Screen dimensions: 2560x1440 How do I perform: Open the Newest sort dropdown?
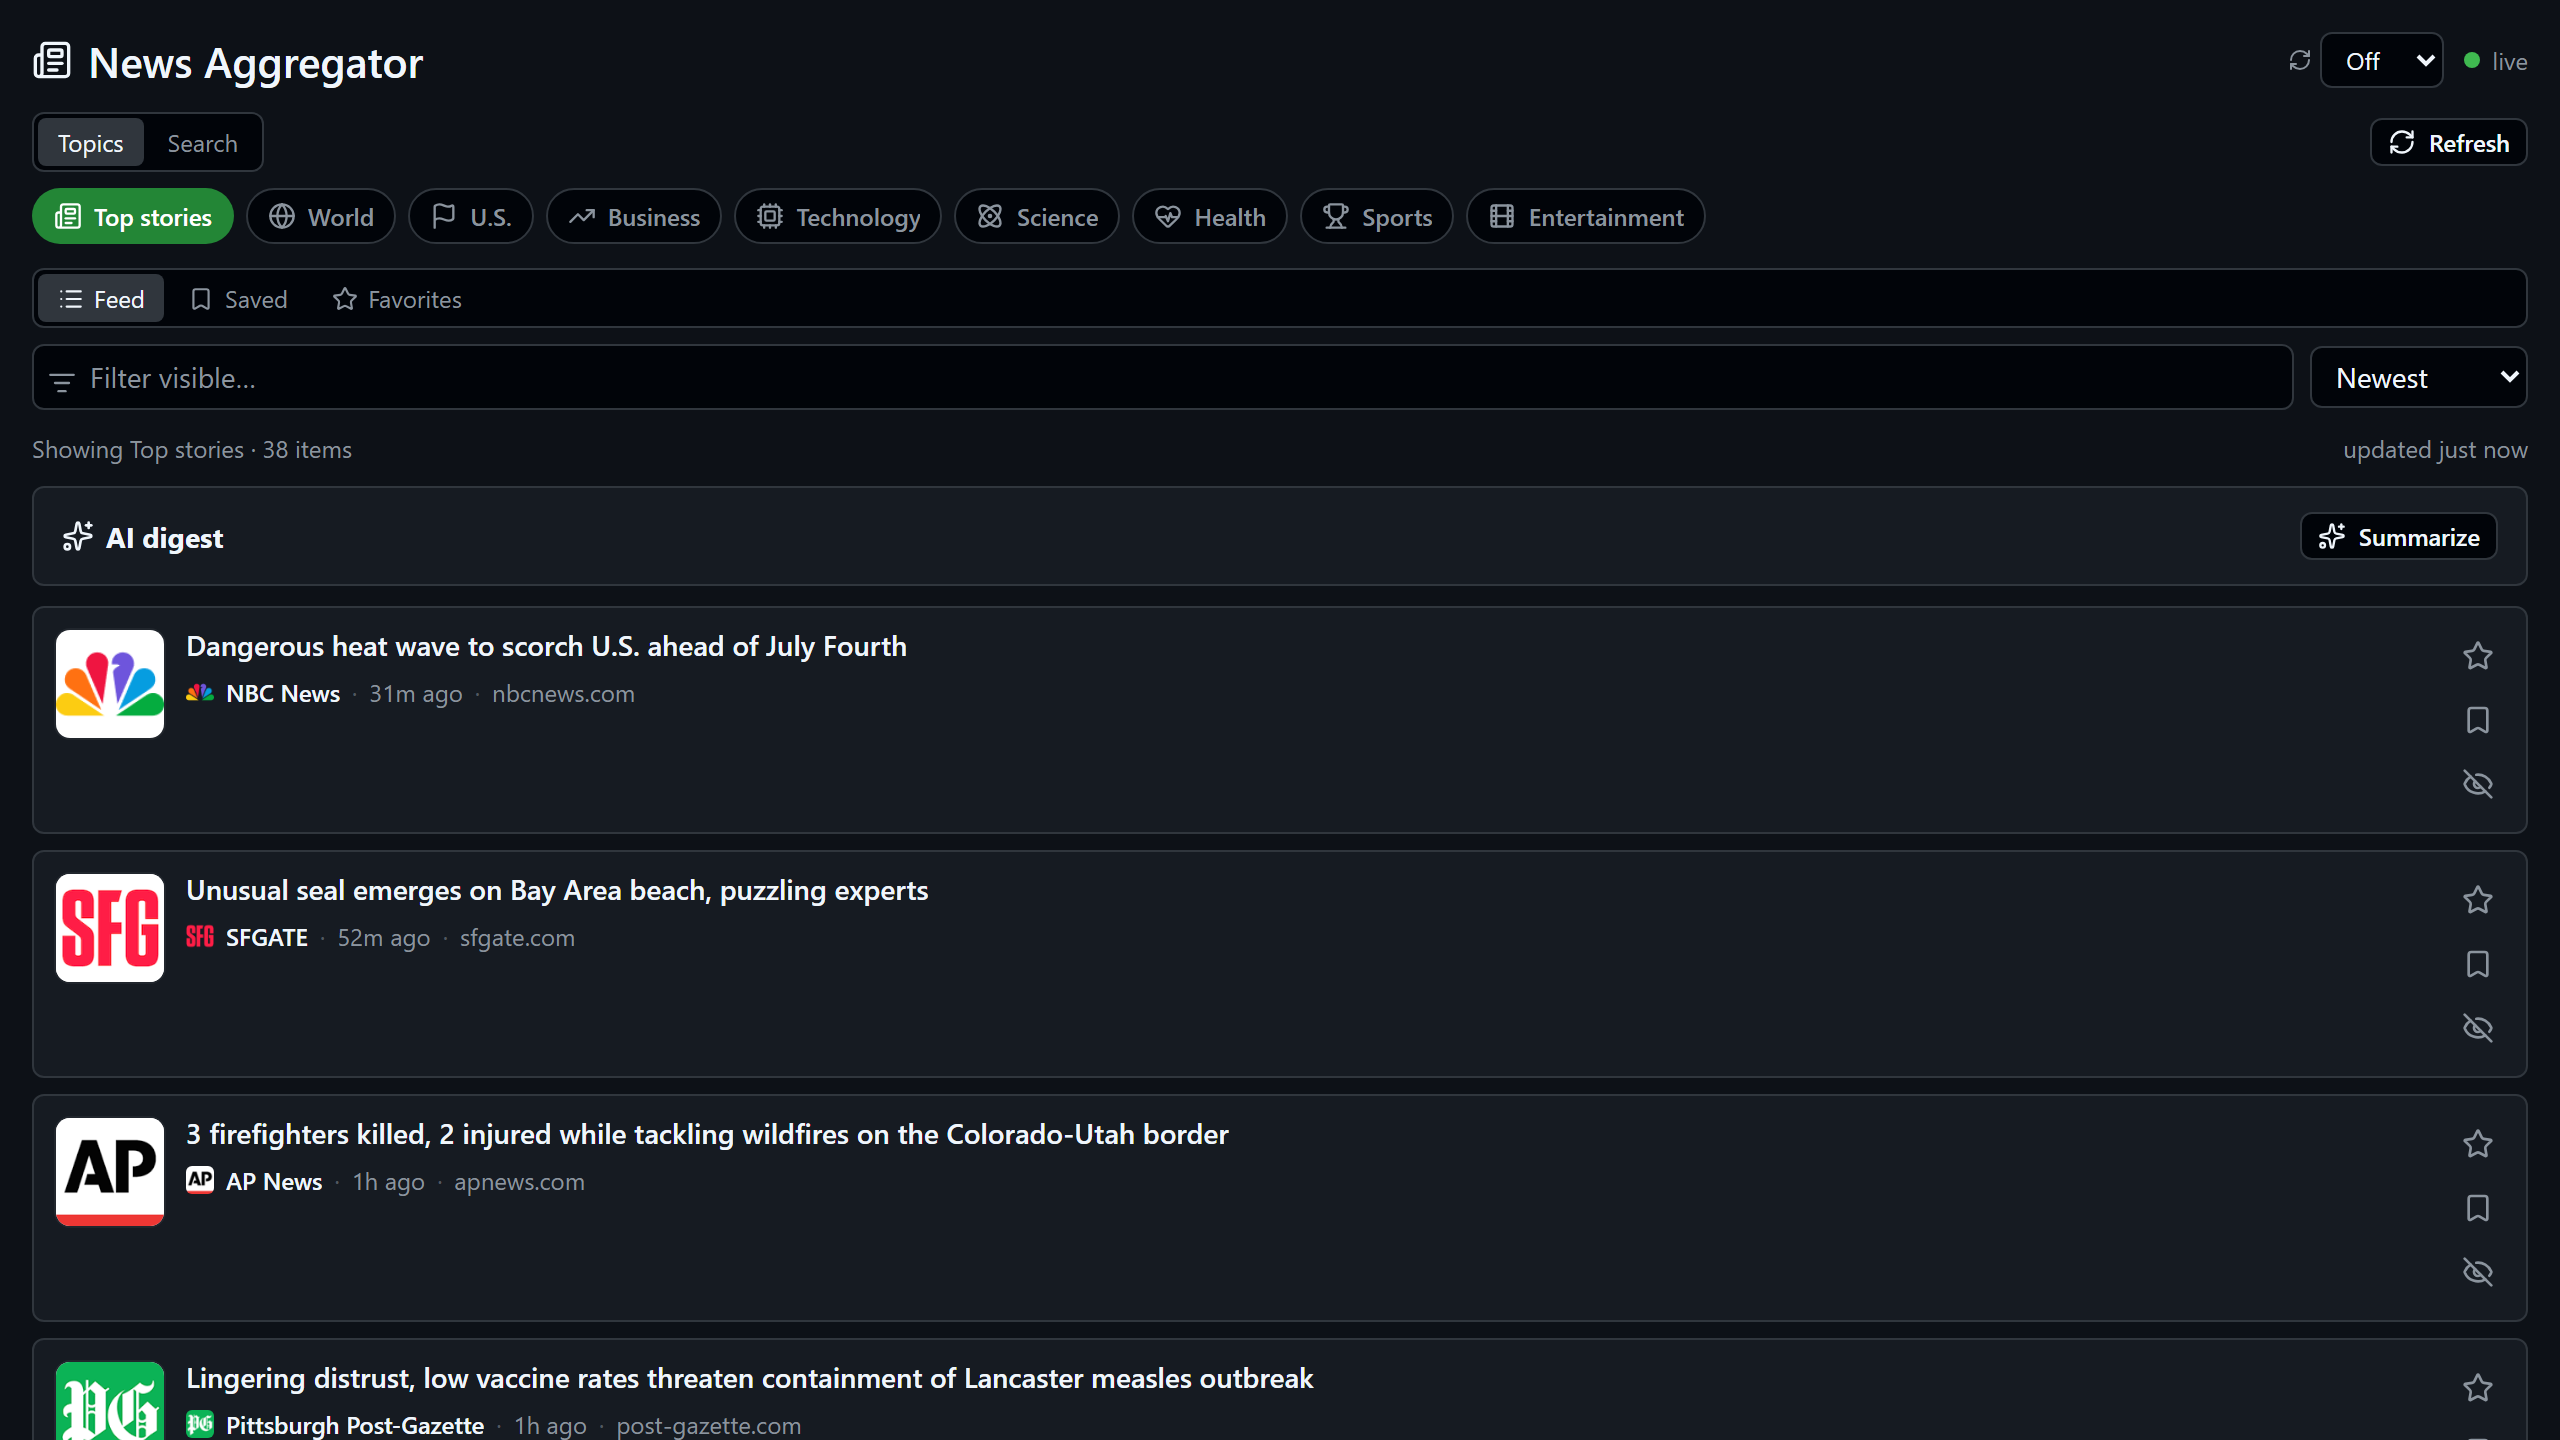pos(2418,378)
